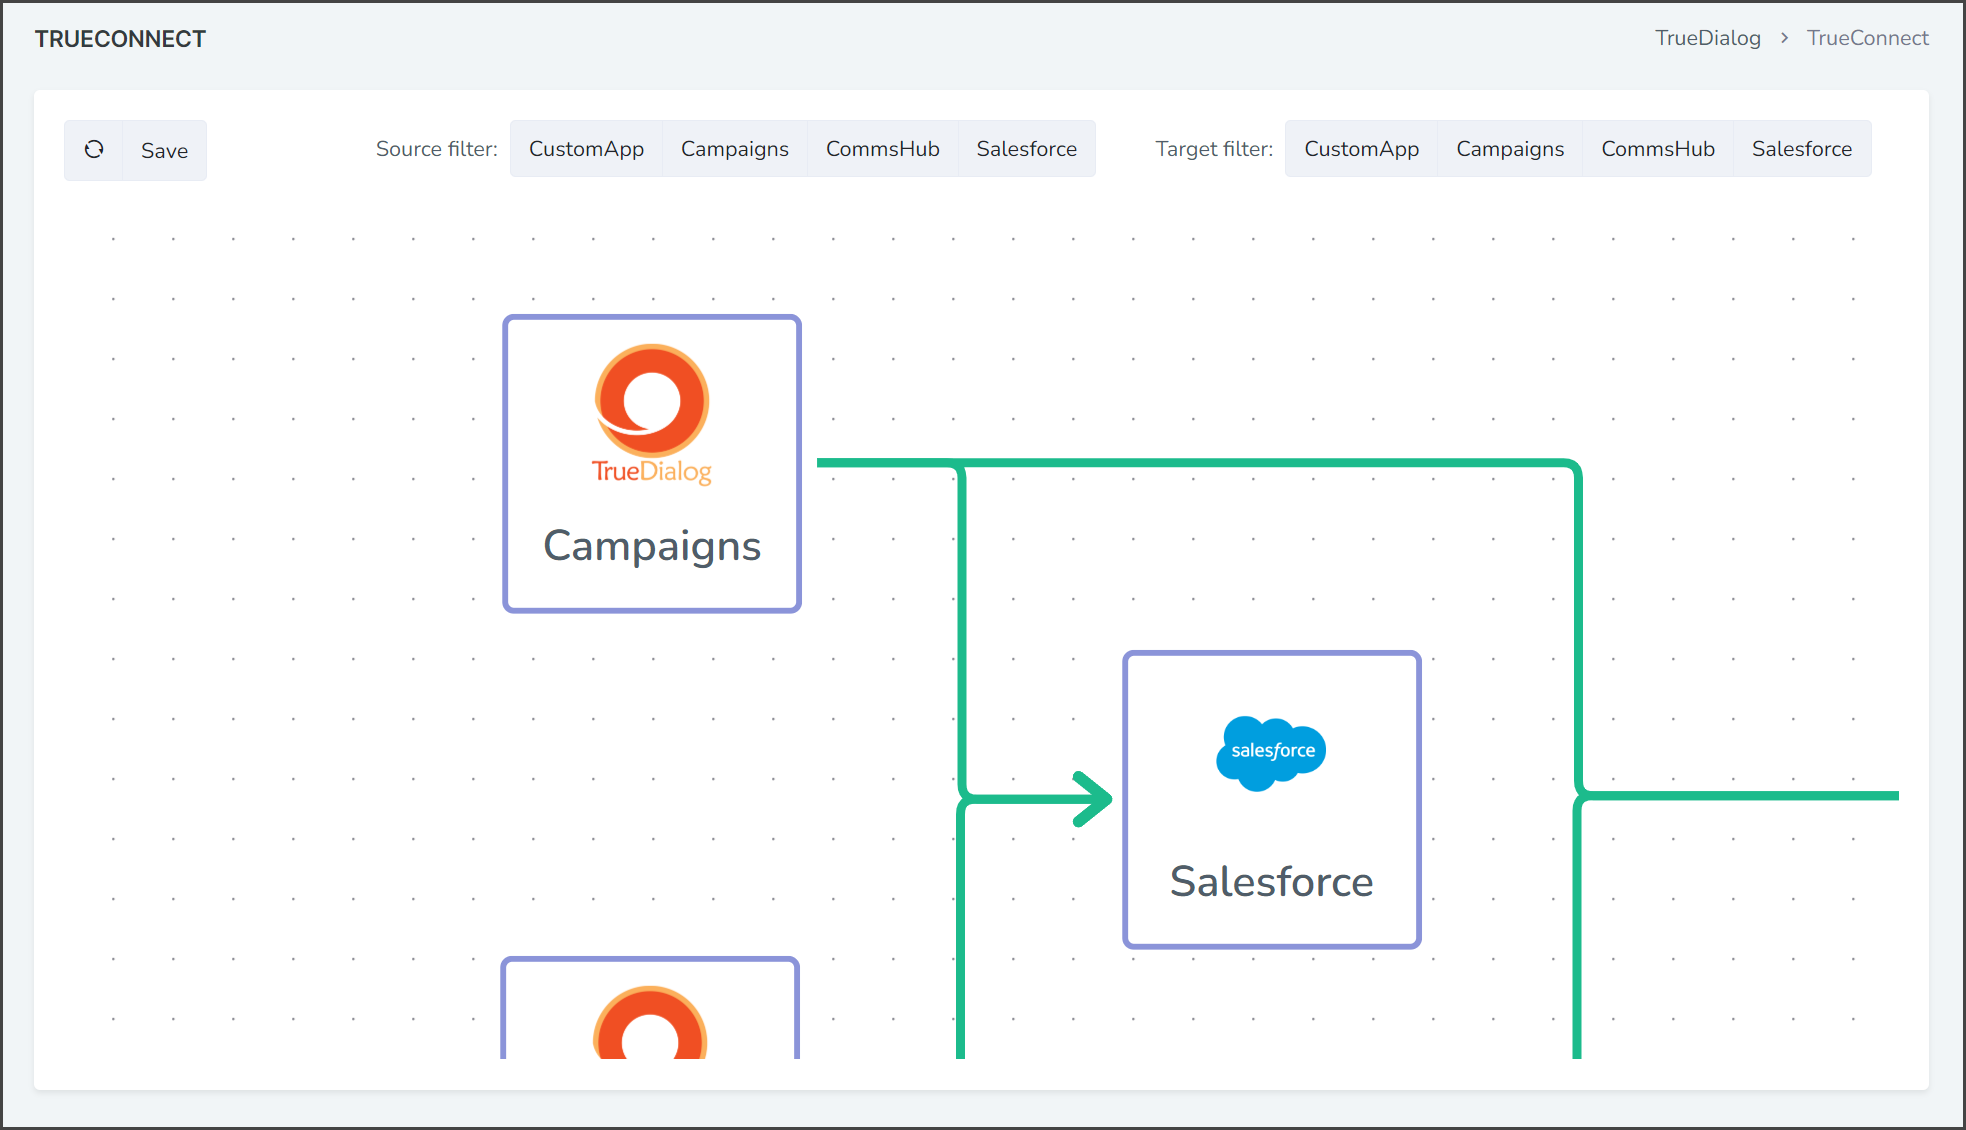Toggle Salesforce in Source filter

pos(1027,149)
